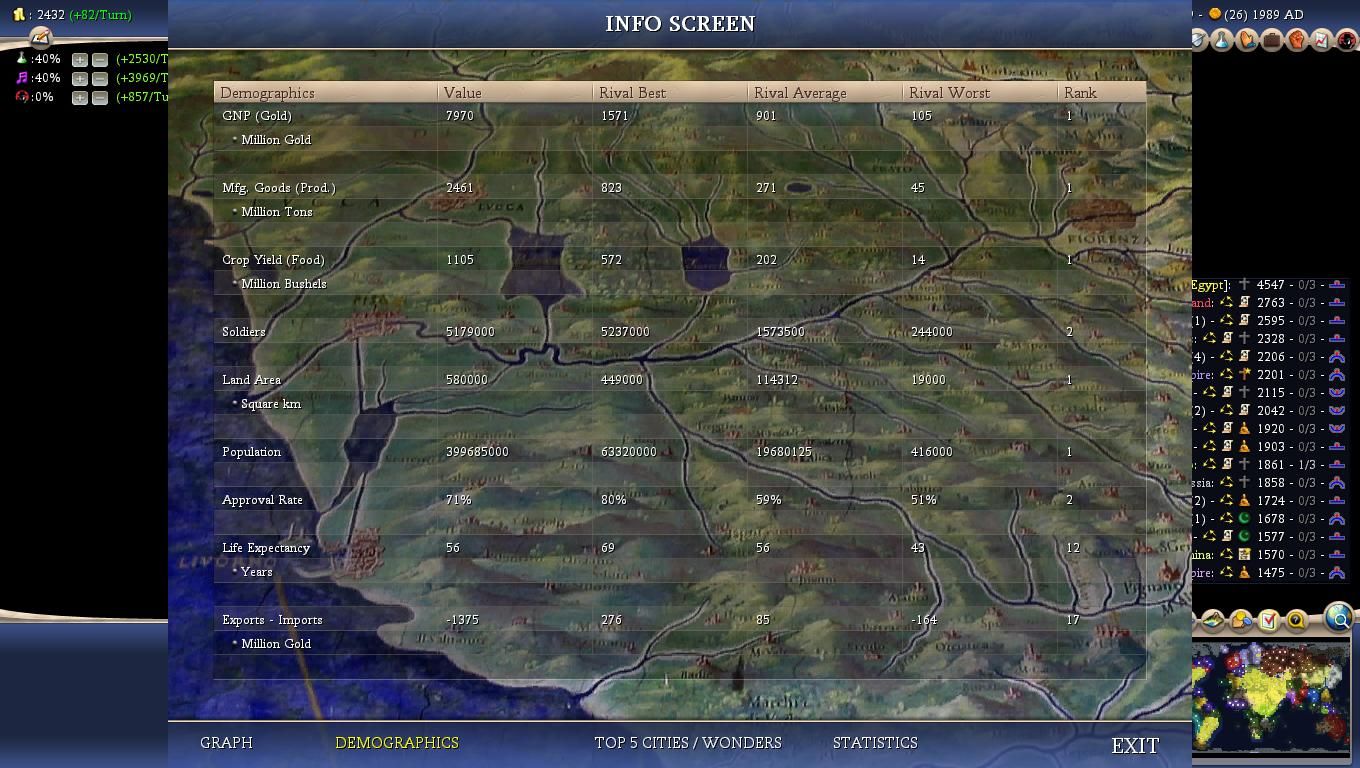Select the Demographics tab
1360x768 pixels.
tap(397, 743)
